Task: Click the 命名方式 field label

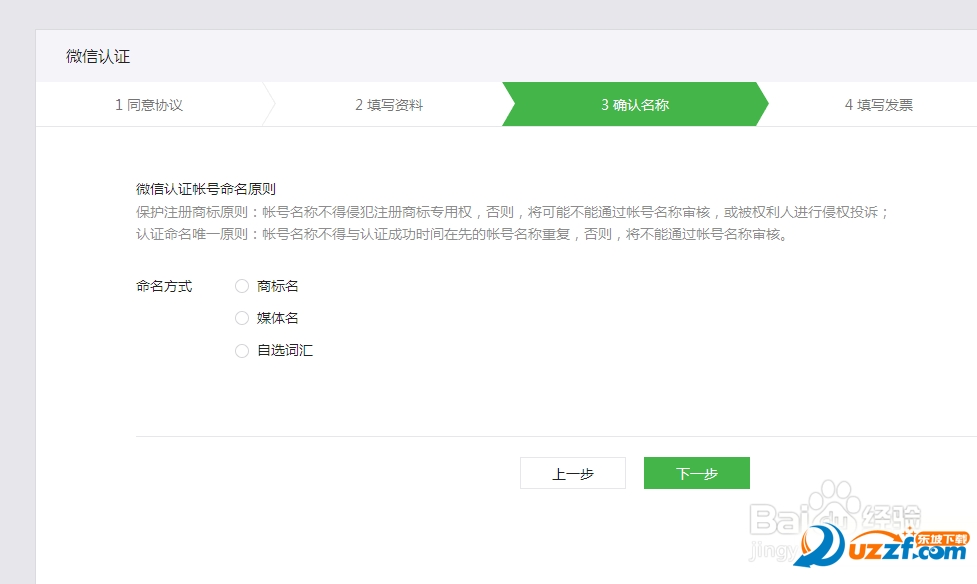Action: pyautogui.click(x=163, y=285)
